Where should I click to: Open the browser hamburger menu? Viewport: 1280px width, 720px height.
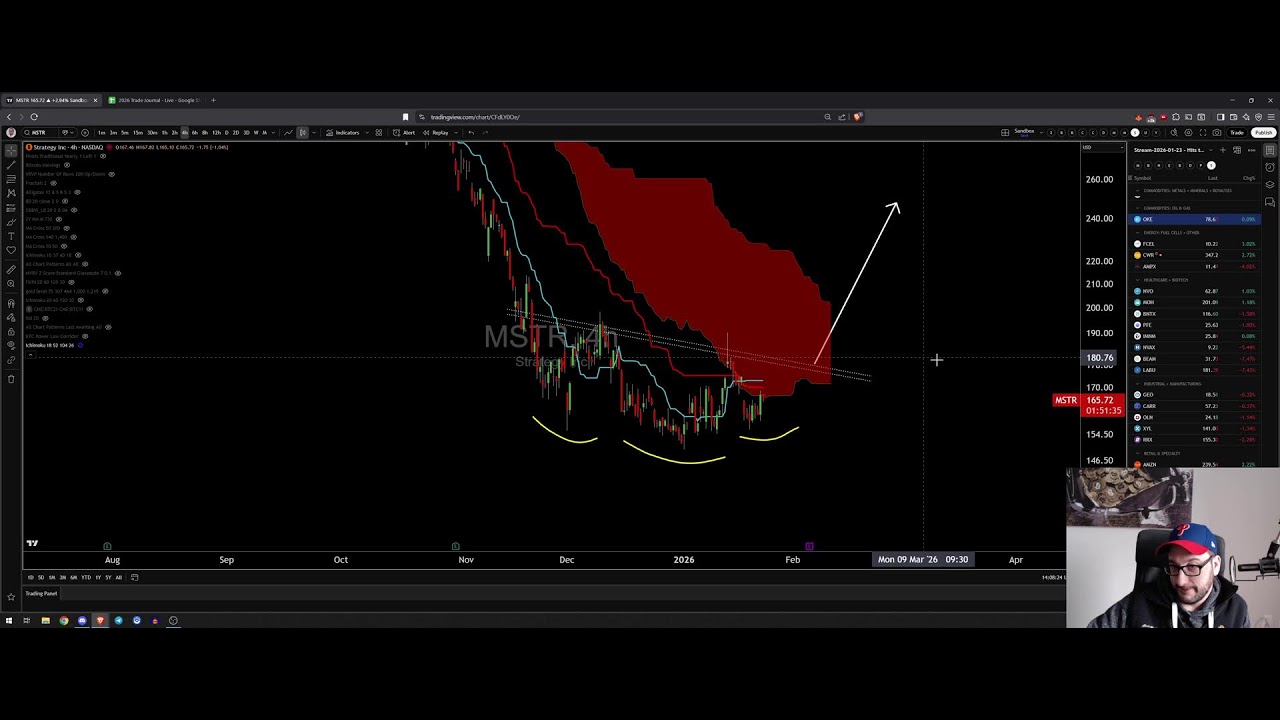(x=1271, y=117)
